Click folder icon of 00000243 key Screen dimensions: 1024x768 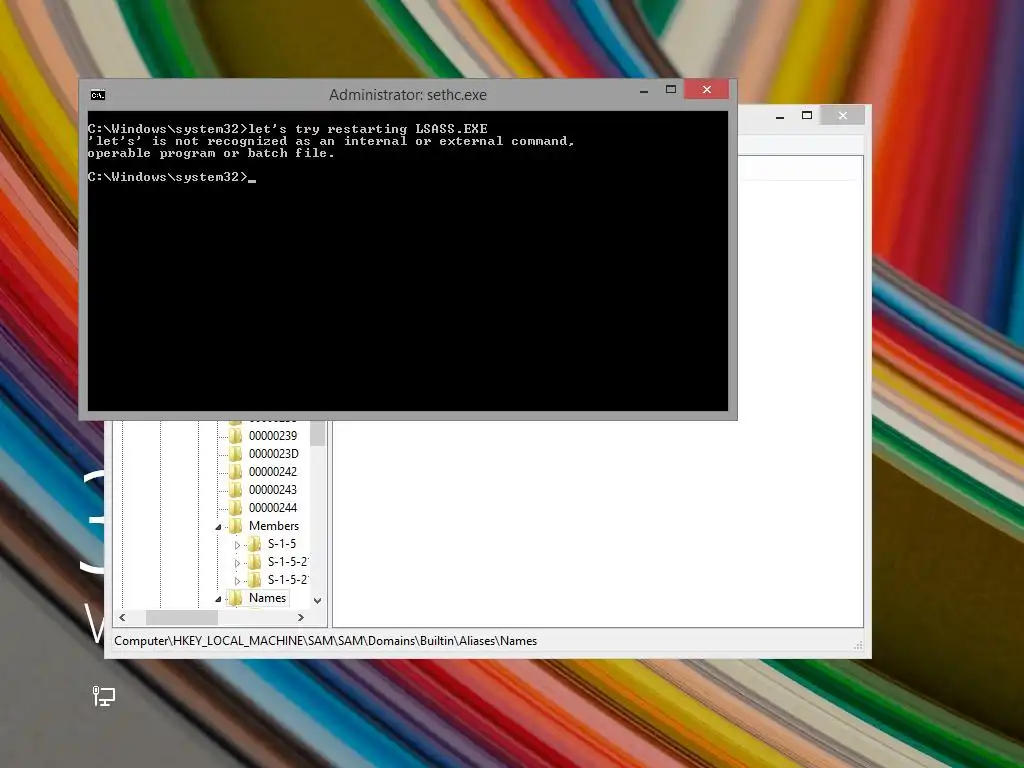[x=236, y=490]
